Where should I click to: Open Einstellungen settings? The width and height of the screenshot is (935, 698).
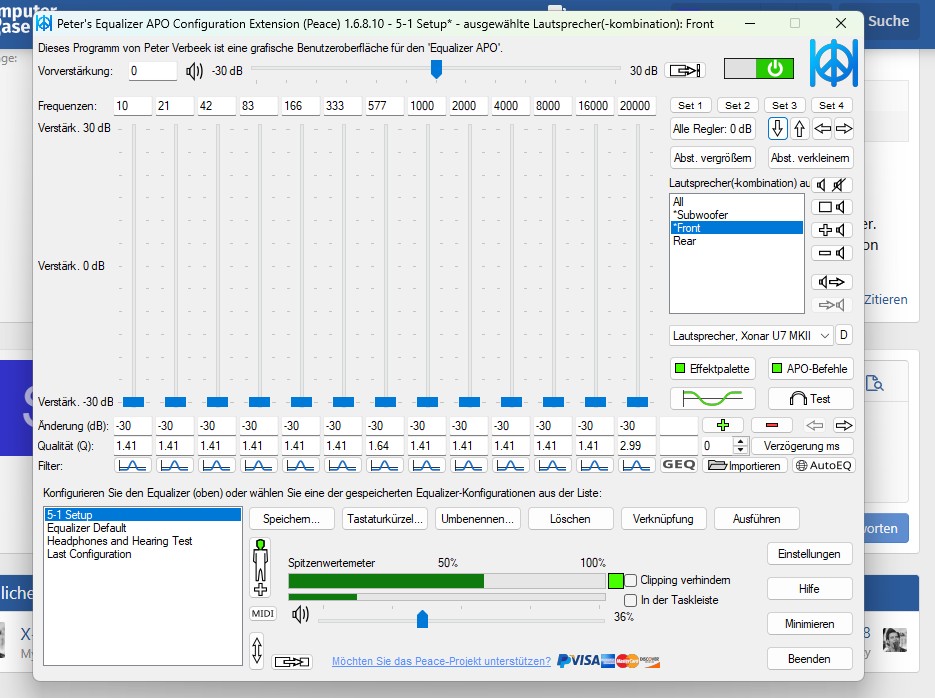(x=810, y=554)
